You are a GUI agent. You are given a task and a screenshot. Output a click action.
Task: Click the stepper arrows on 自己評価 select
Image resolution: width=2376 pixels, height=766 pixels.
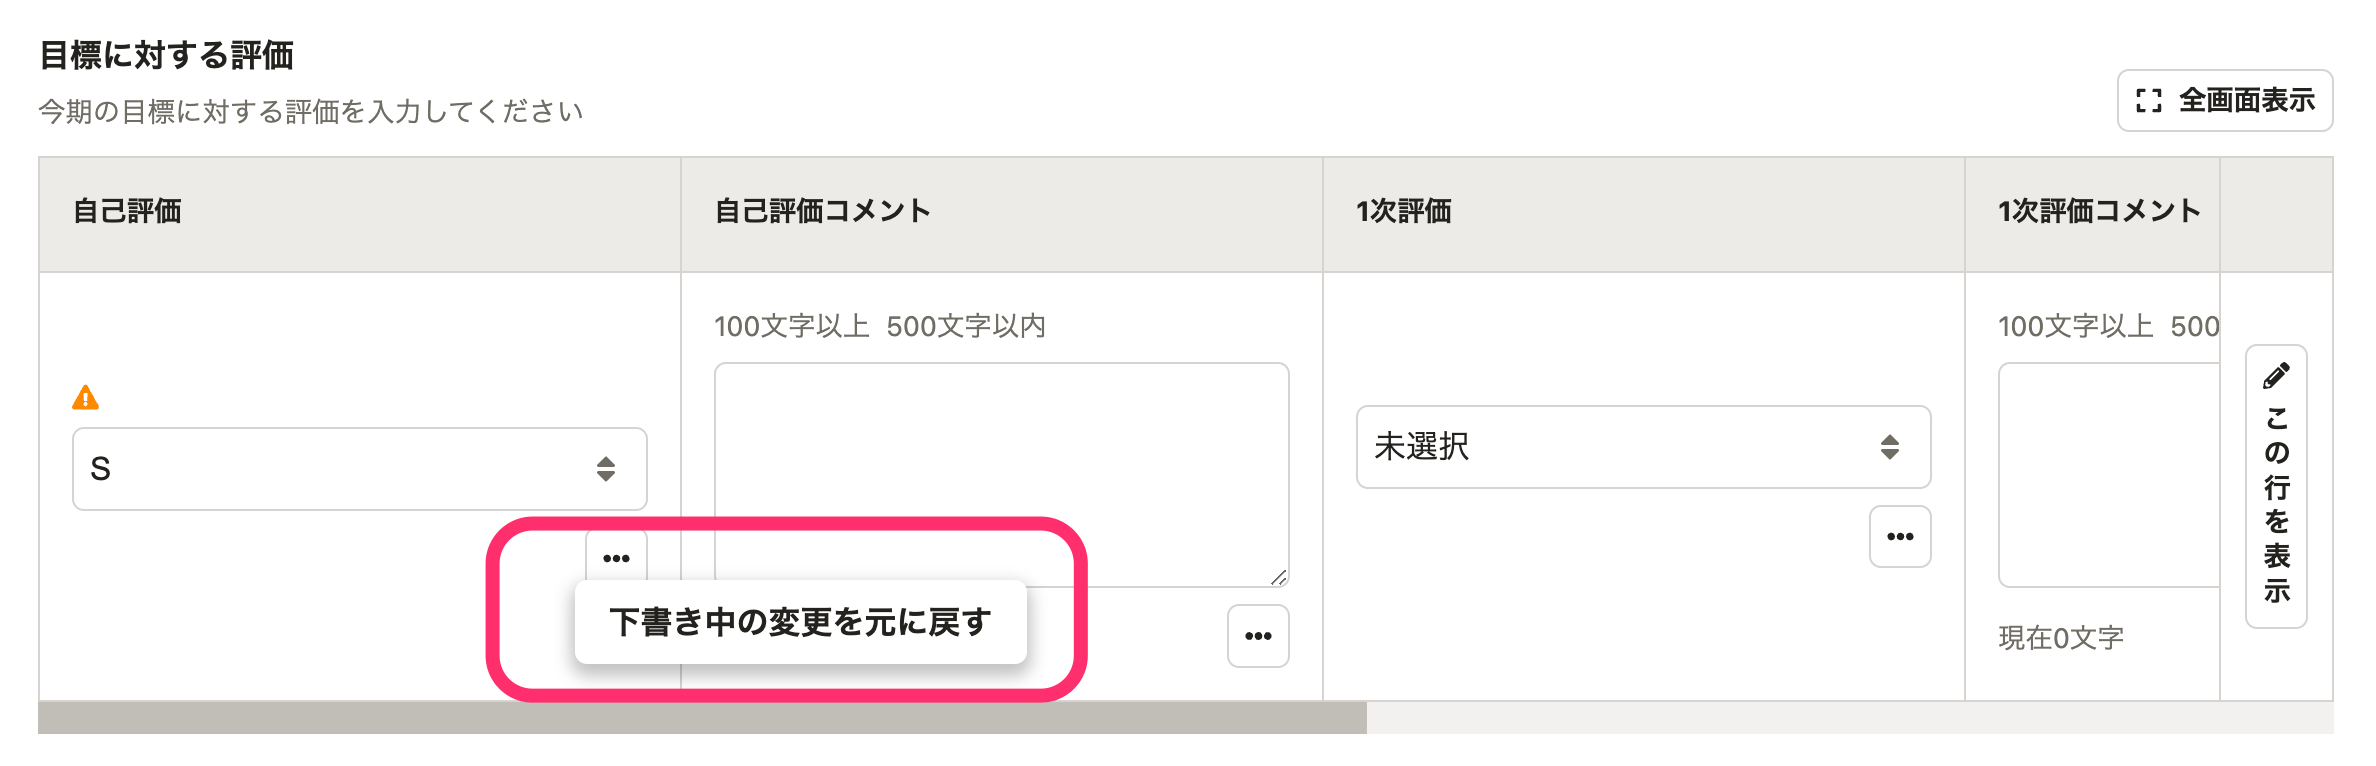pyautogui.click(x=606, y=469)
